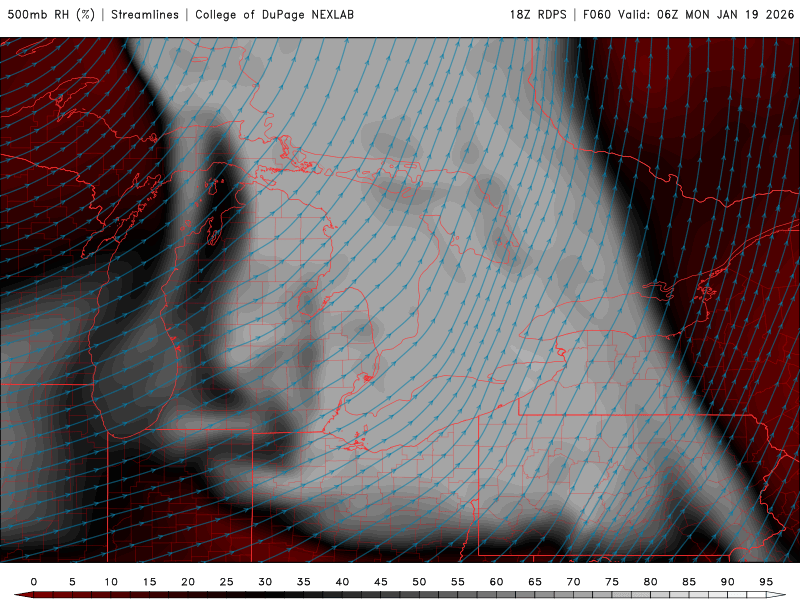
Task: Click the "F060" forecast hour text
Action: tap(596, 14)
